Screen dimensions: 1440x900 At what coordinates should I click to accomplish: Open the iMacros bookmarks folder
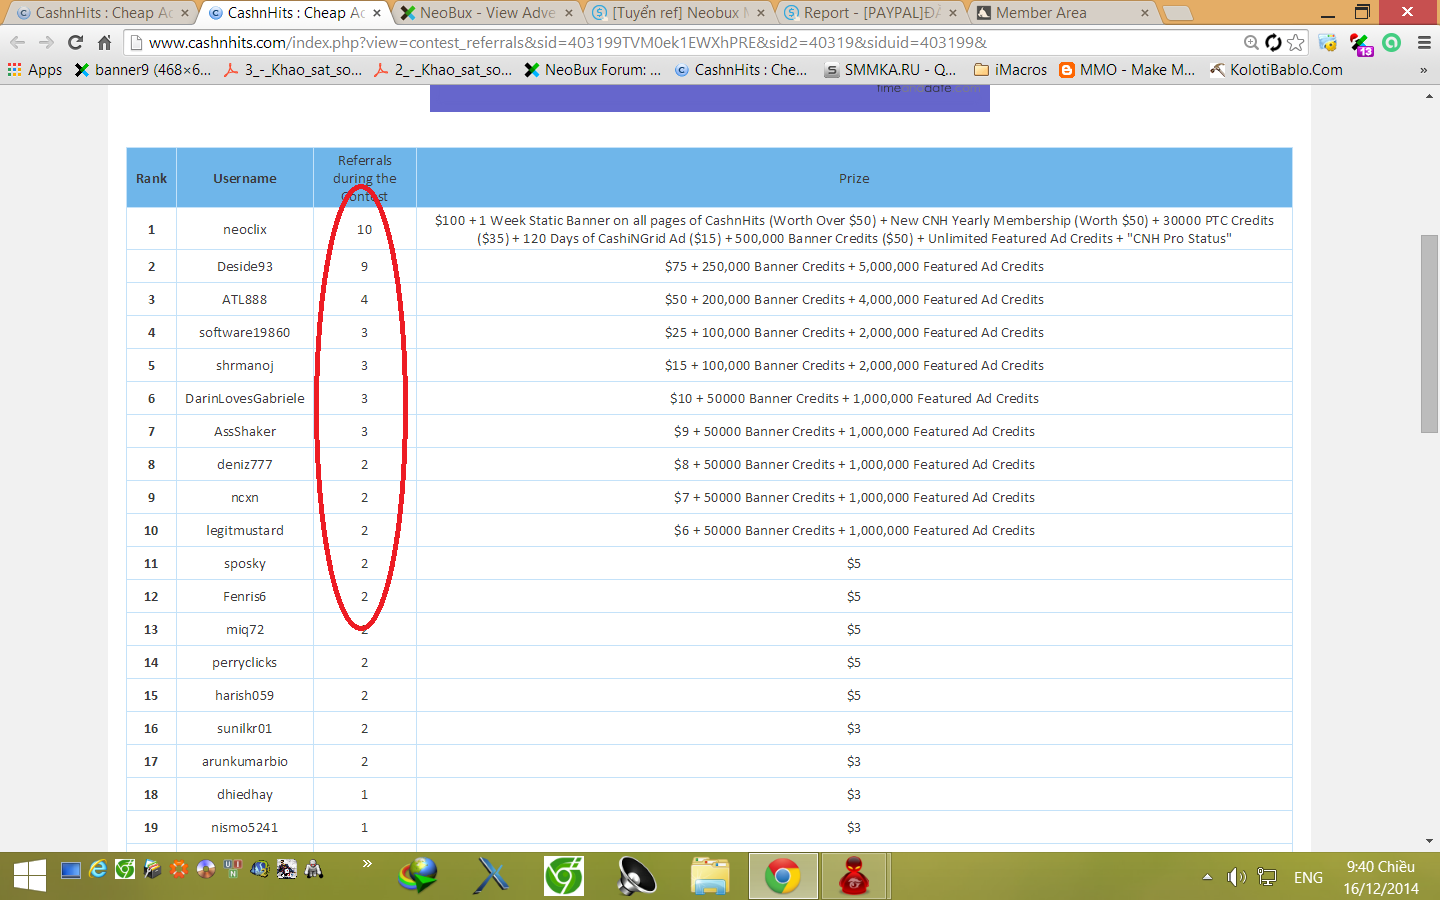click(1010, 70)
